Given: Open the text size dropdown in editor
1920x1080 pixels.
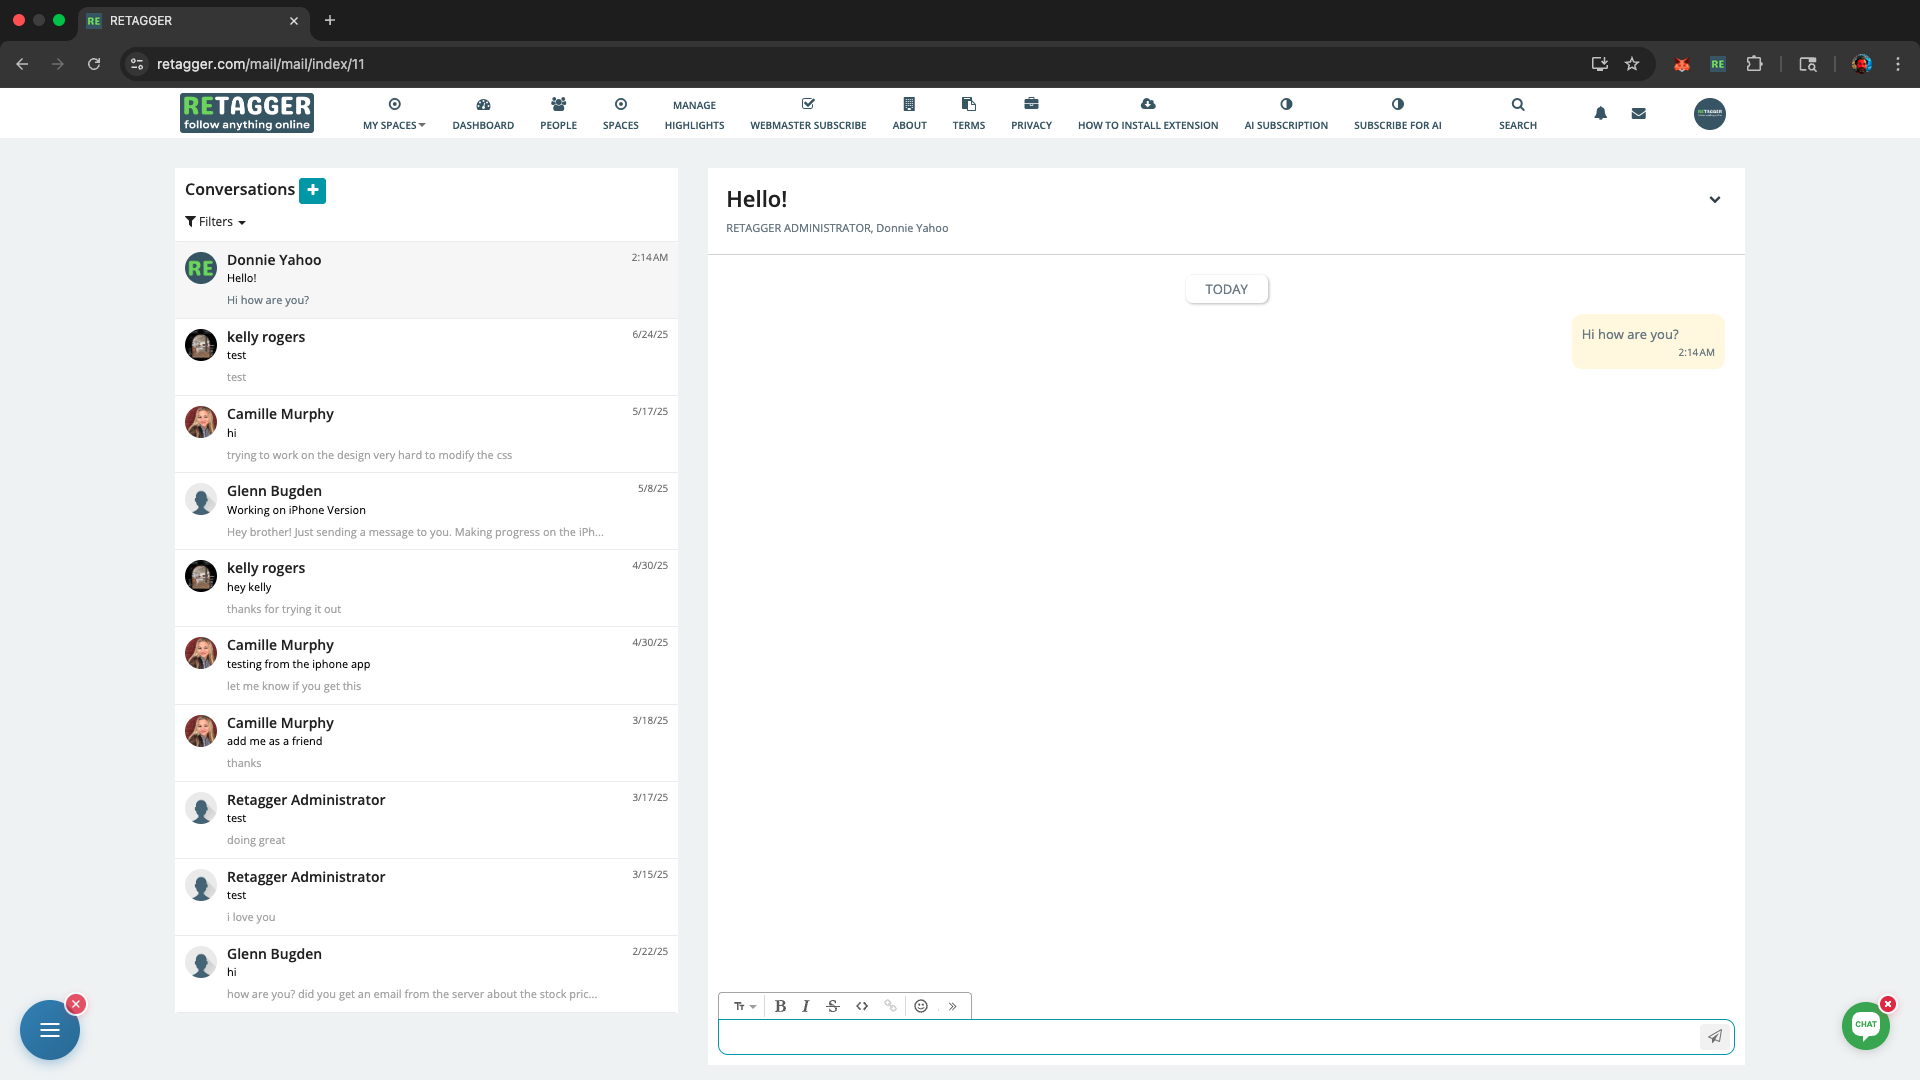Looking at the screenshot, I should (x=744, y=1006).
